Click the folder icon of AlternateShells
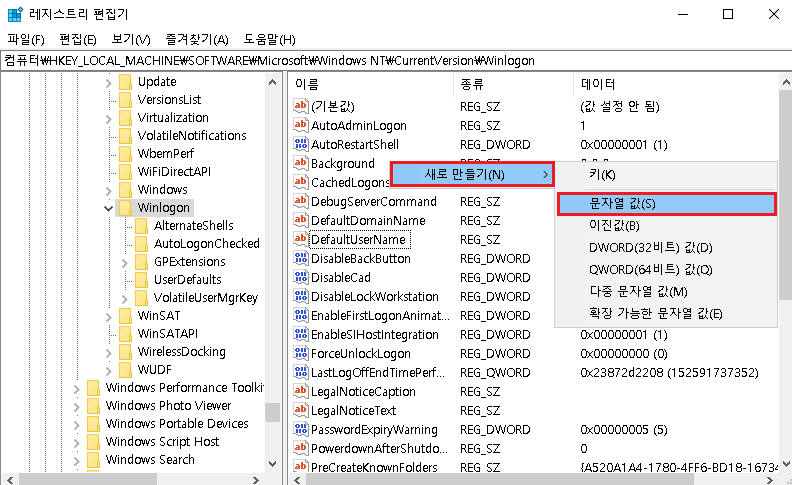The width and height of the screenshot is (792, 485). [x=142, y=226]
